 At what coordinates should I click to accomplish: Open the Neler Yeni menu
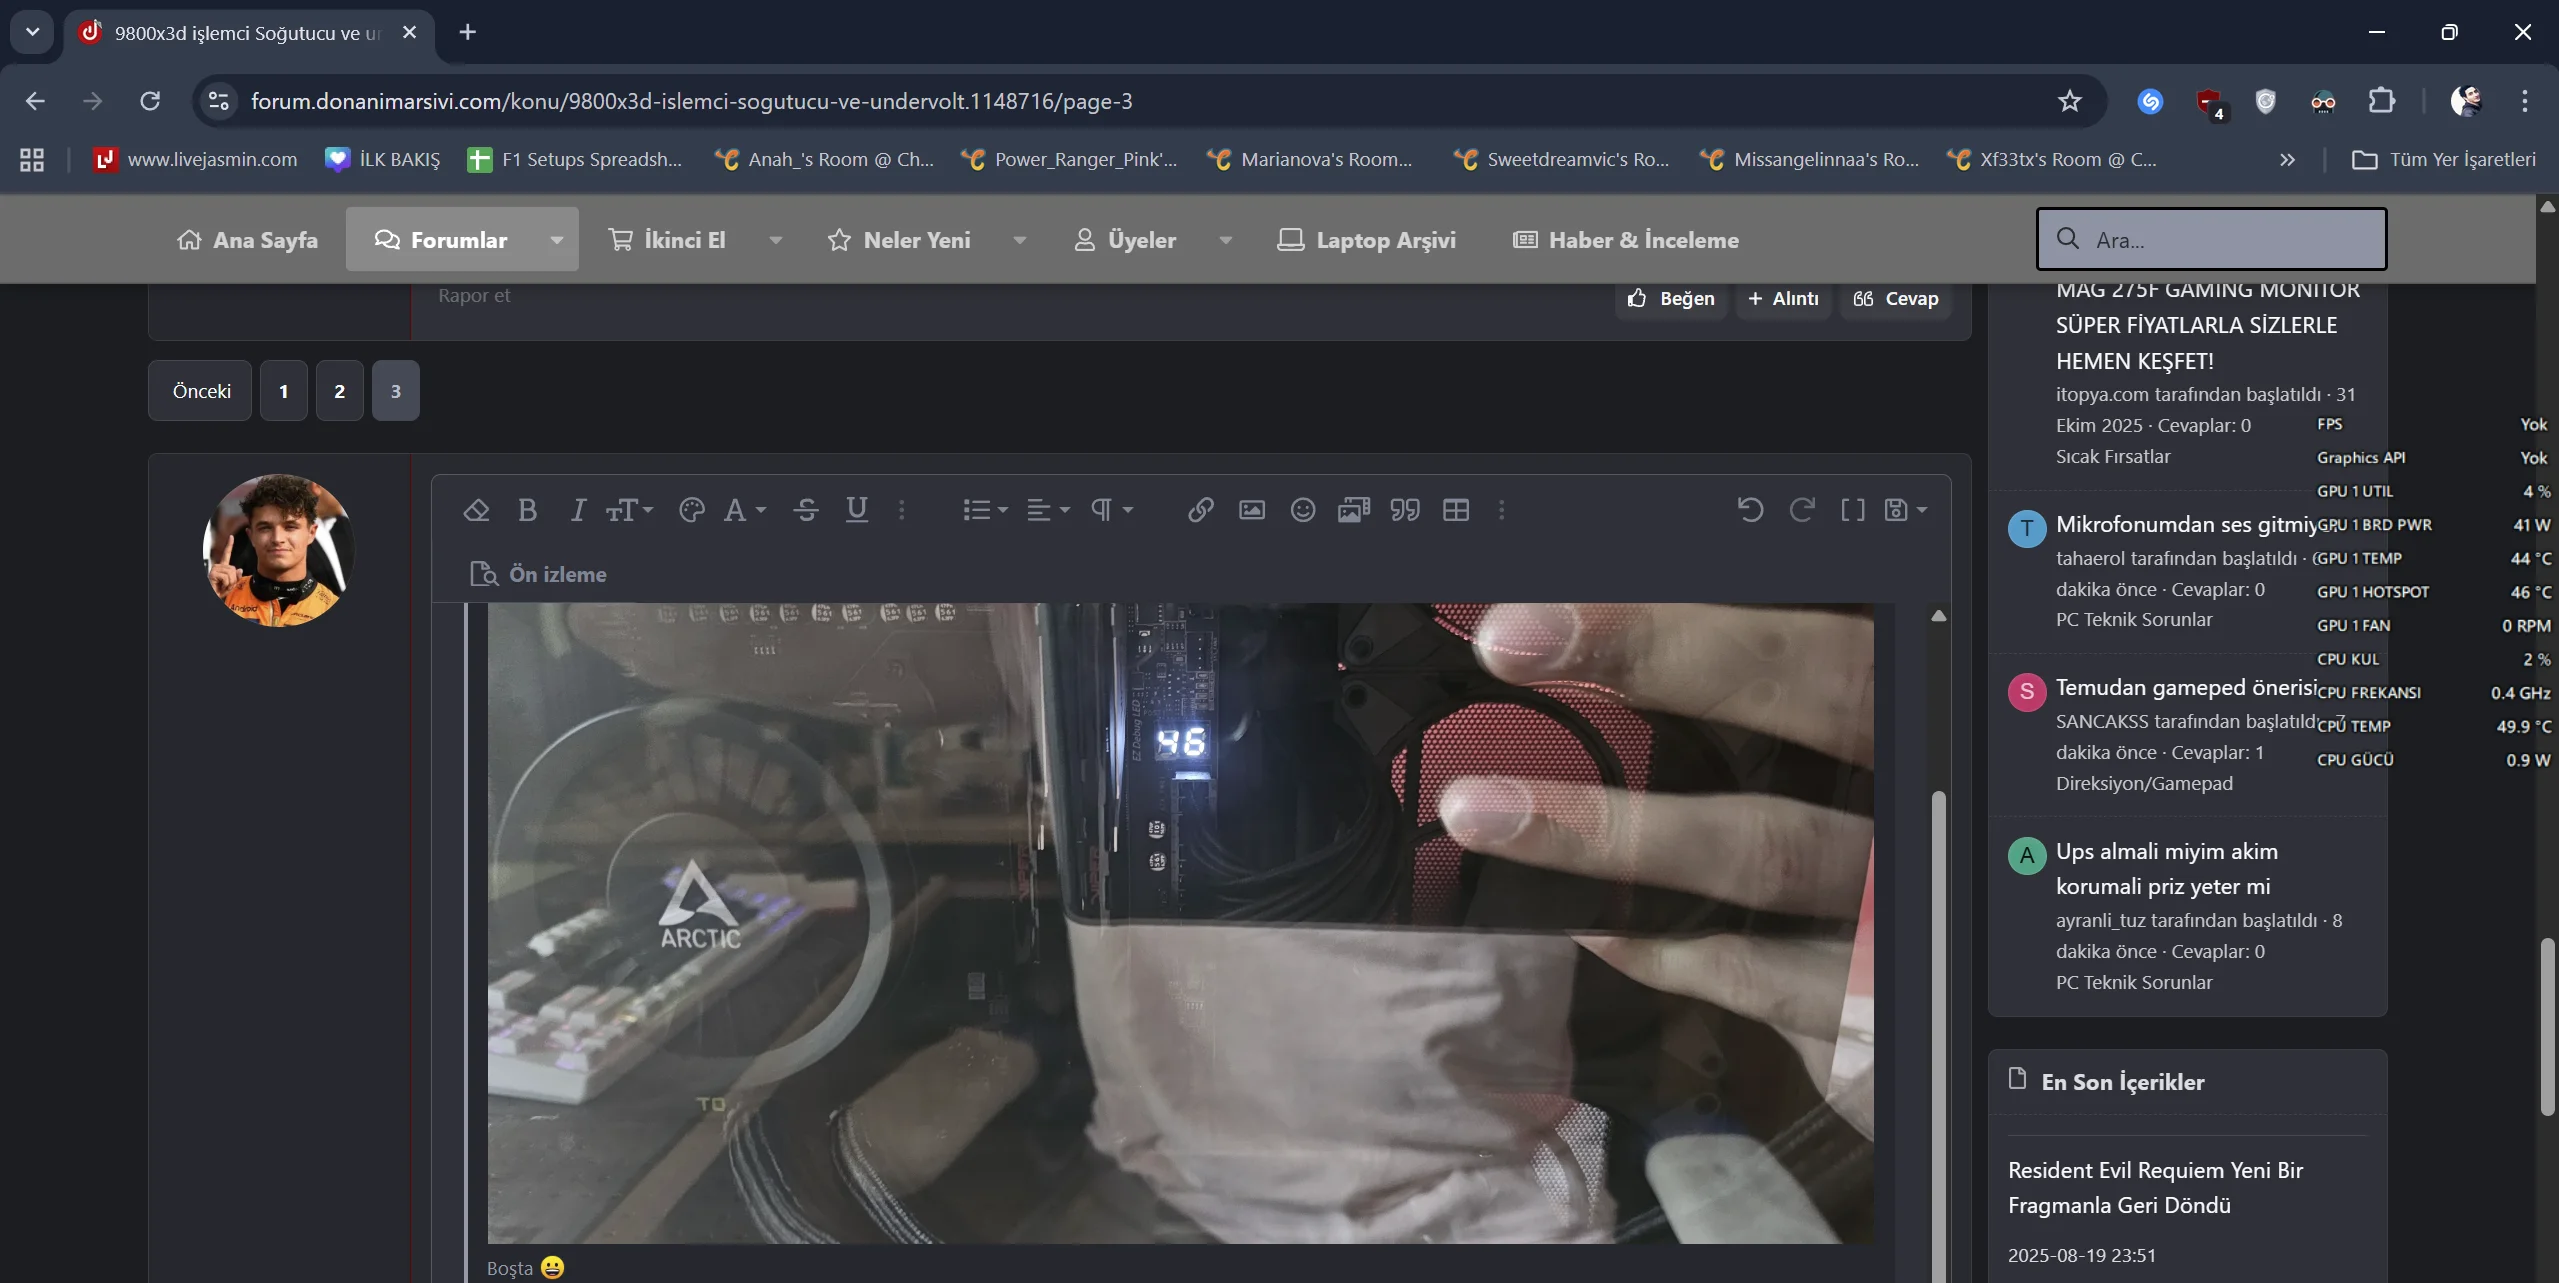(x=916, y=240)
